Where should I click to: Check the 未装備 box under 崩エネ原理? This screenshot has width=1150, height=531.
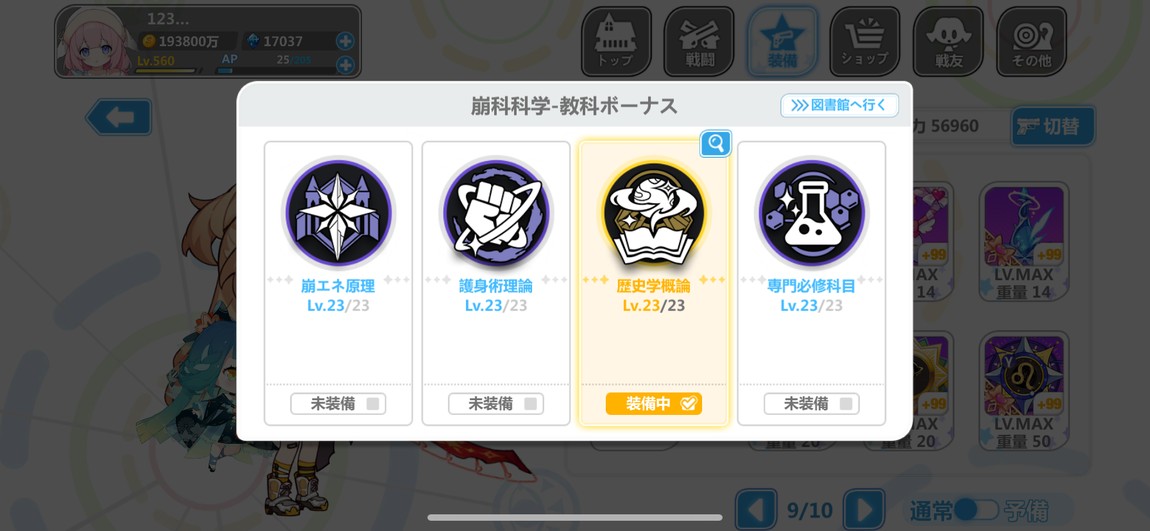[x=338, y=403]
